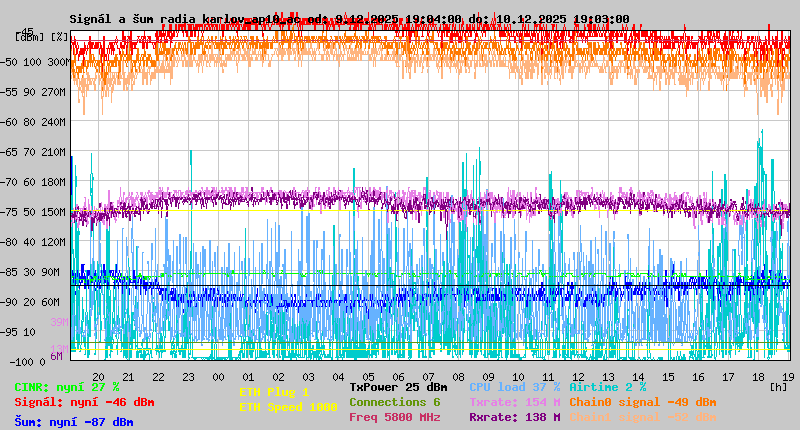
Task: Click the blue Šum noise legend label
Action: (74, 422)
